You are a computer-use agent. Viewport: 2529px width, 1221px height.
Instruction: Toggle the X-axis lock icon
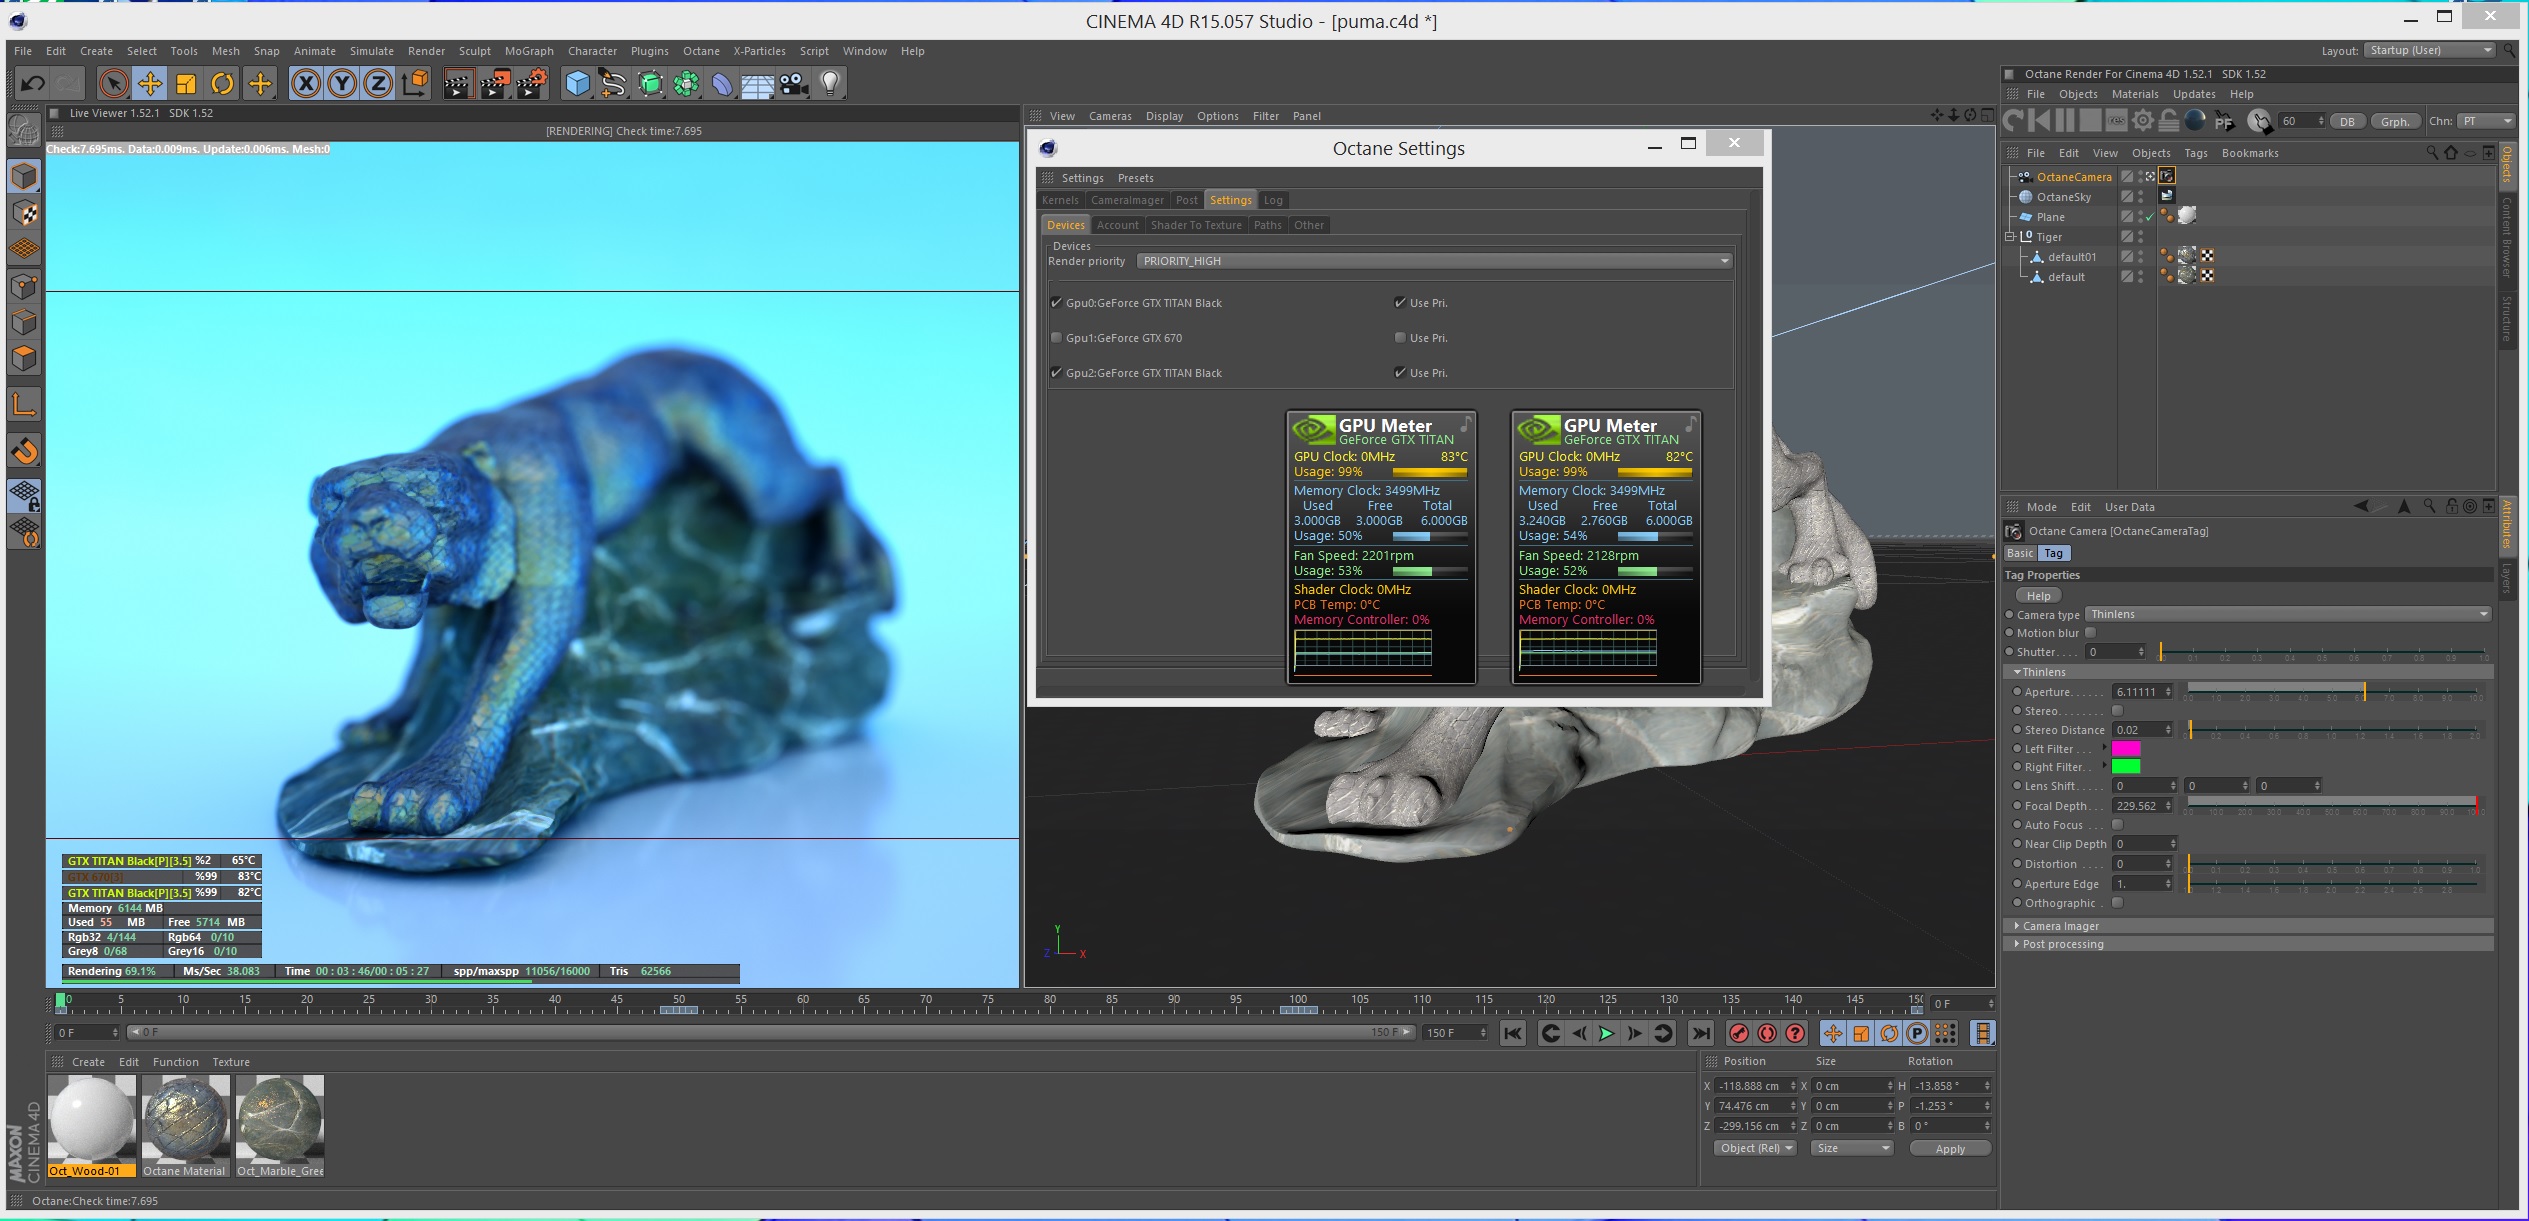click(x=306, y=84)
